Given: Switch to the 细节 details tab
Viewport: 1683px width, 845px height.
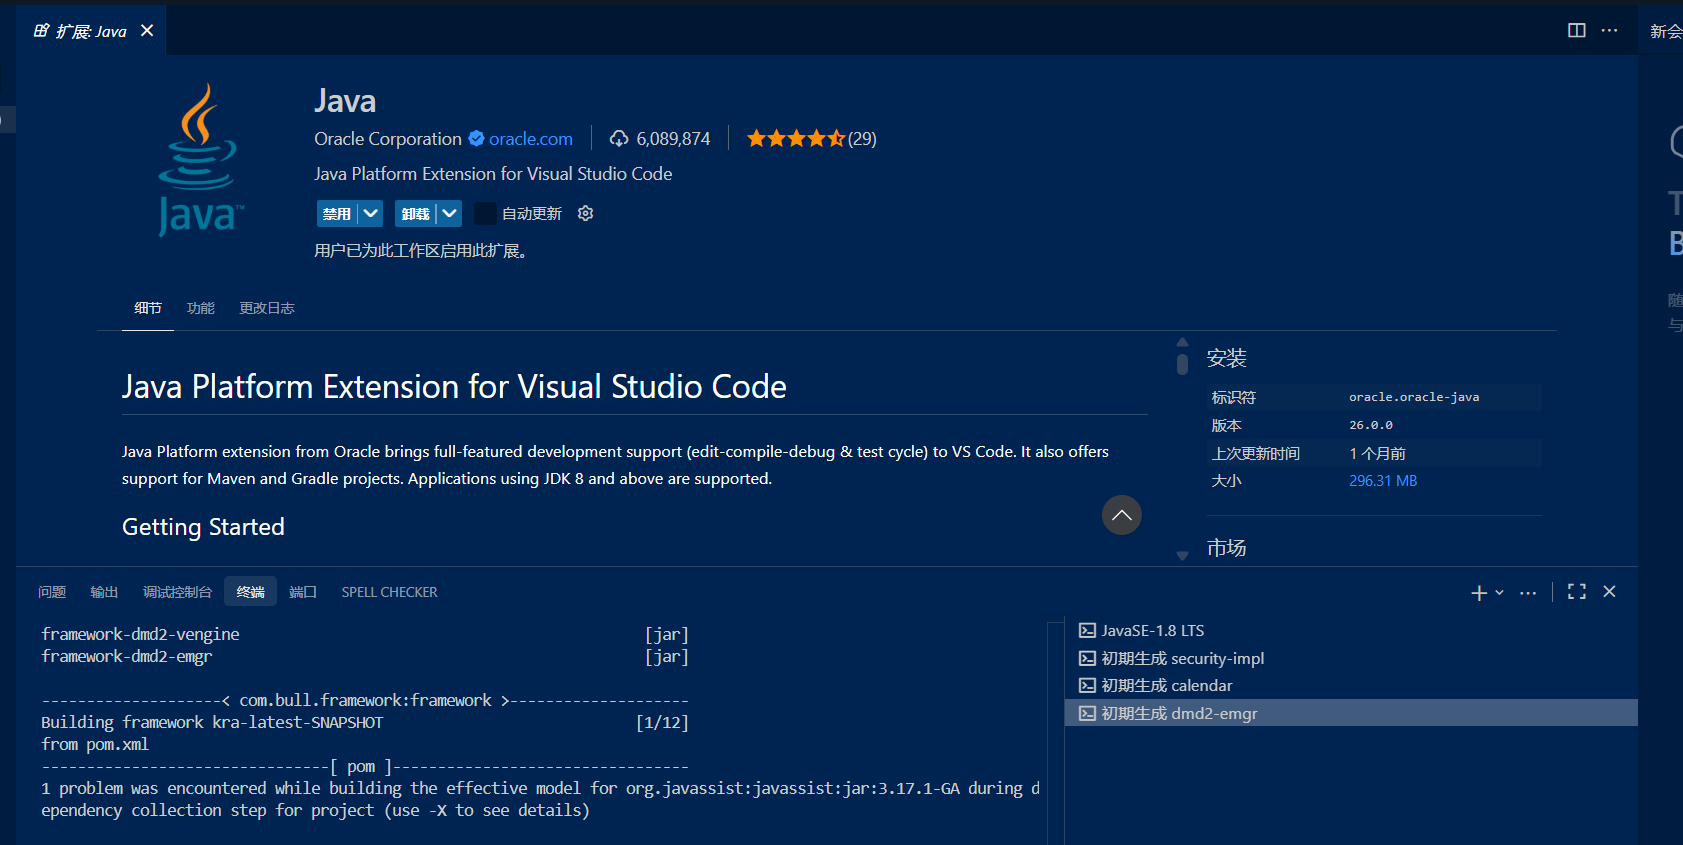Looking at the screenshot, I should (148, 308).
